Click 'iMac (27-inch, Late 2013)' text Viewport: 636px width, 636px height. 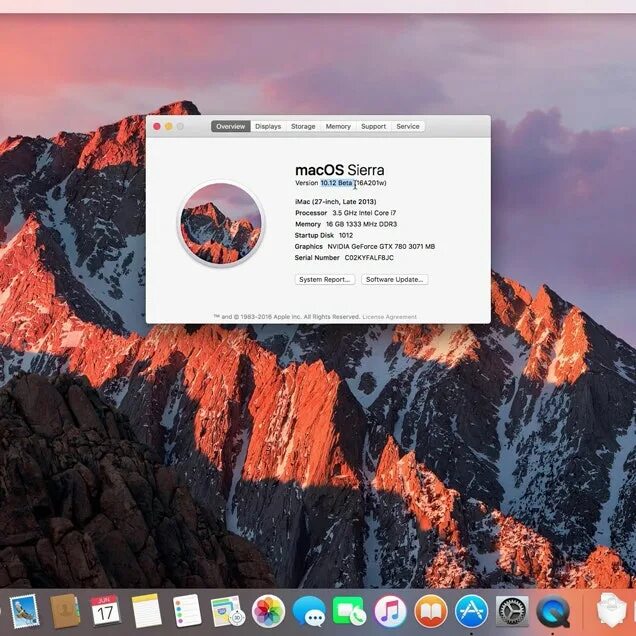tap(335, 202)
